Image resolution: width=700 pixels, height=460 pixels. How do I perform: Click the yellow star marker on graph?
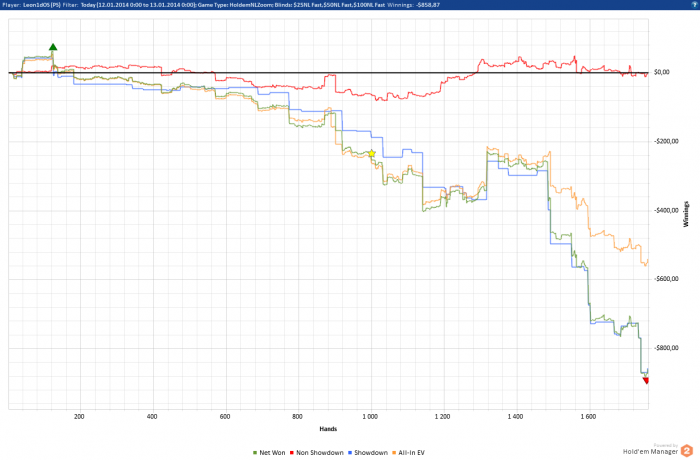(x=371, y=154)
